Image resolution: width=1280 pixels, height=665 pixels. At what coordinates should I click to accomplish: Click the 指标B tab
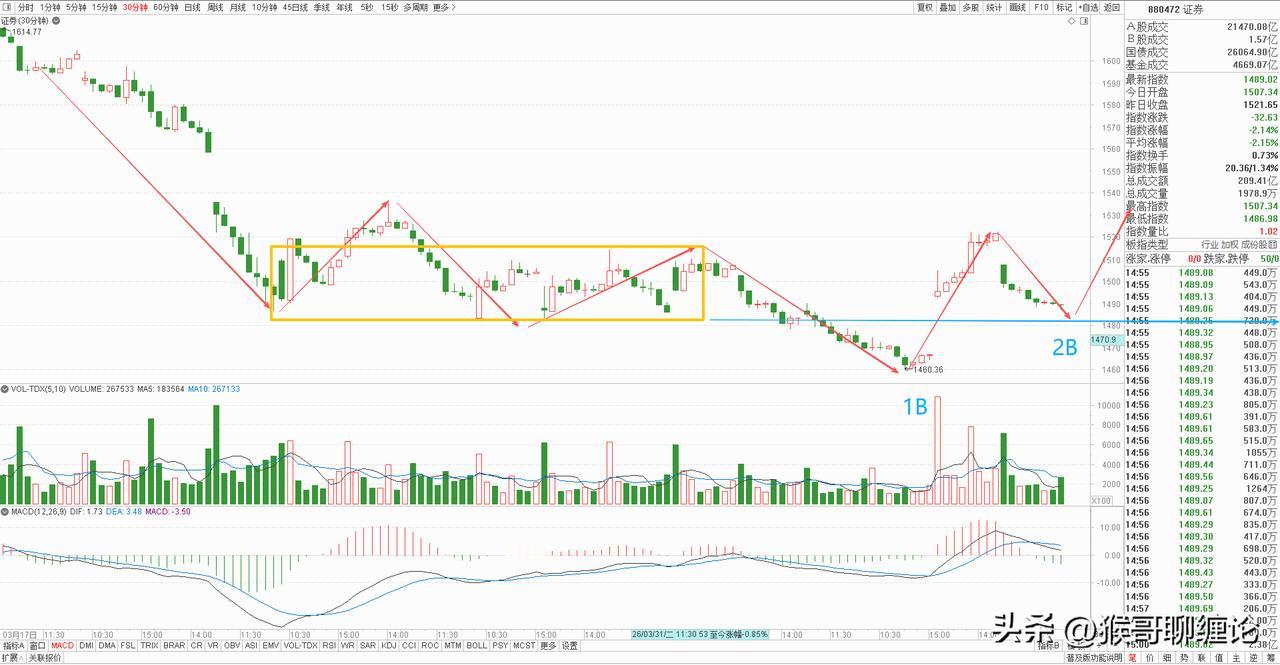pyautogui.click(x=1050, y=646)
